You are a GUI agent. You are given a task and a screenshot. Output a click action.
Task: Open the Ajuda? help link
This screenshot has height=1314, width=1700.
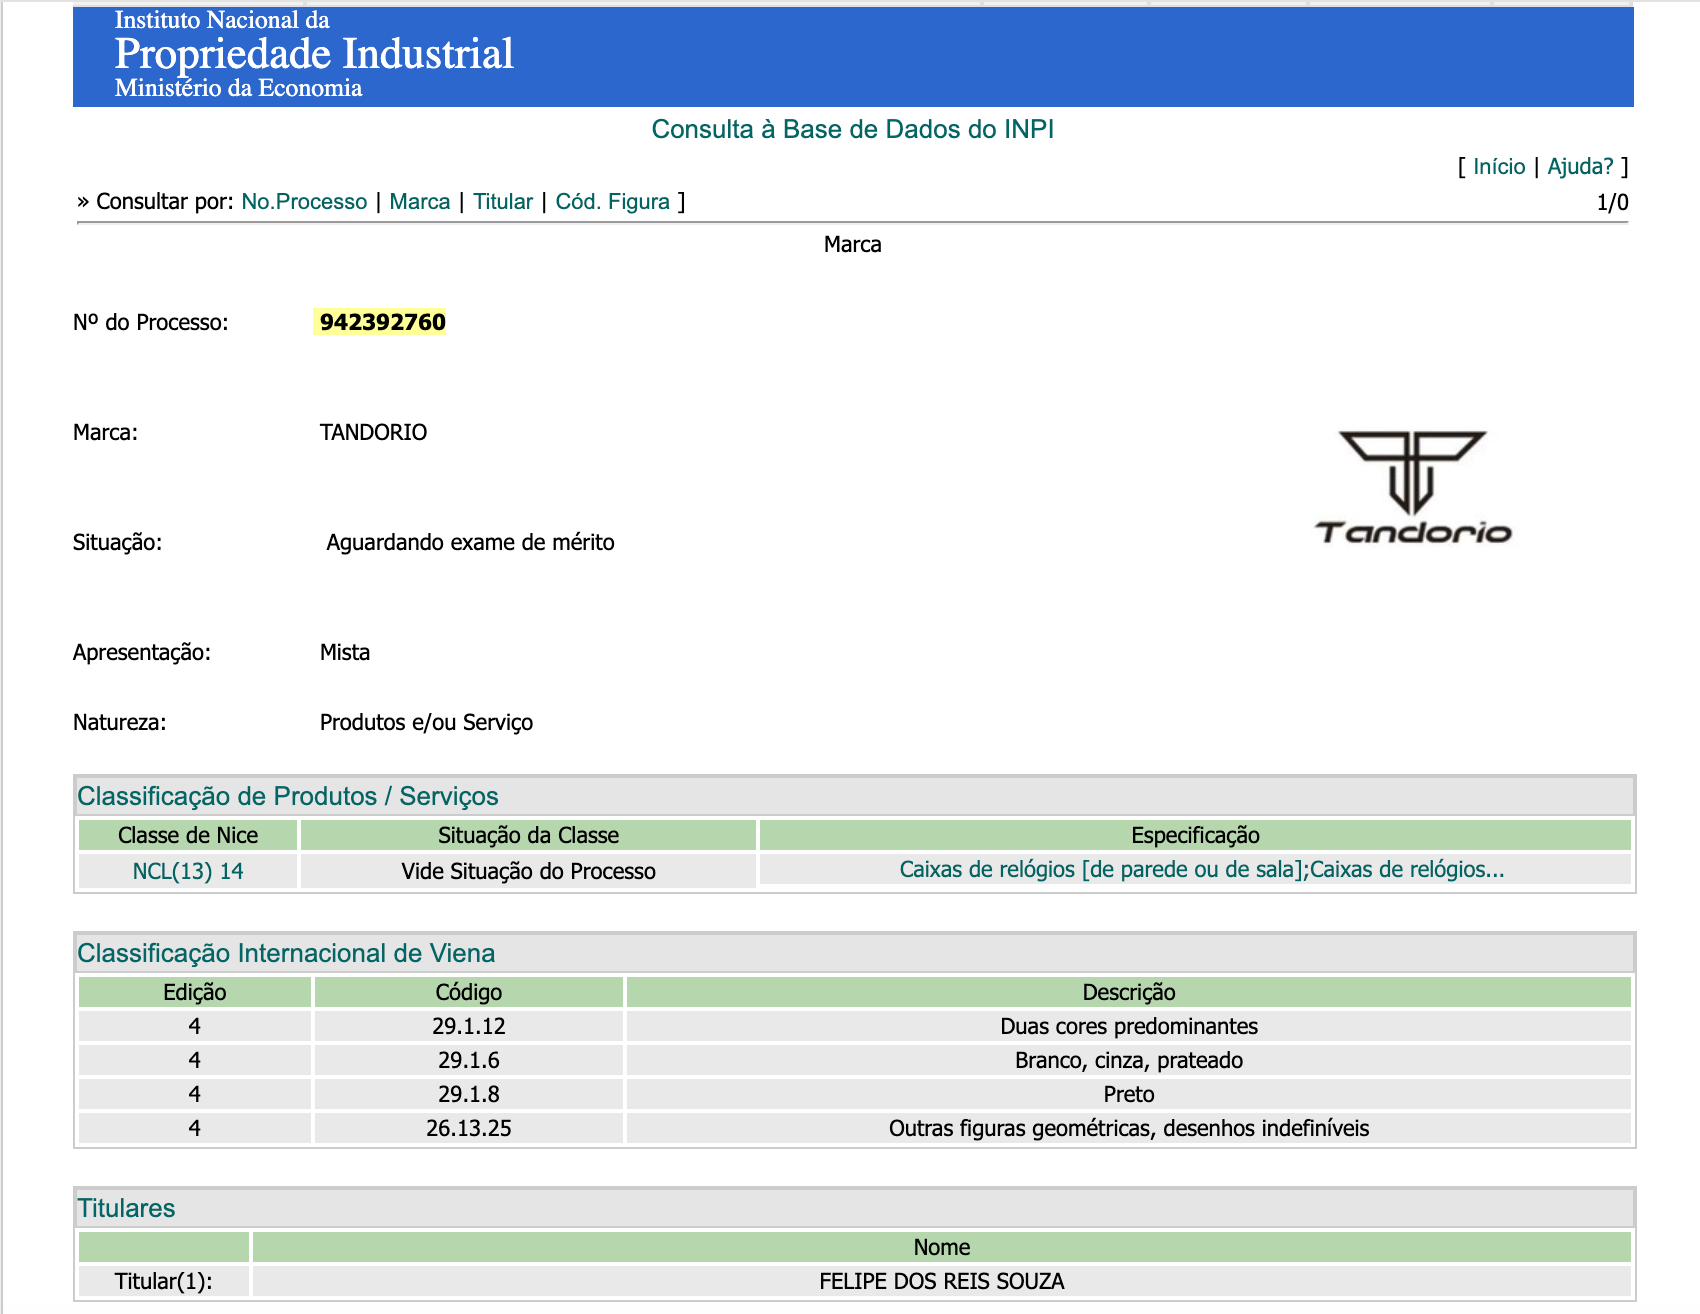(1580, 167)
